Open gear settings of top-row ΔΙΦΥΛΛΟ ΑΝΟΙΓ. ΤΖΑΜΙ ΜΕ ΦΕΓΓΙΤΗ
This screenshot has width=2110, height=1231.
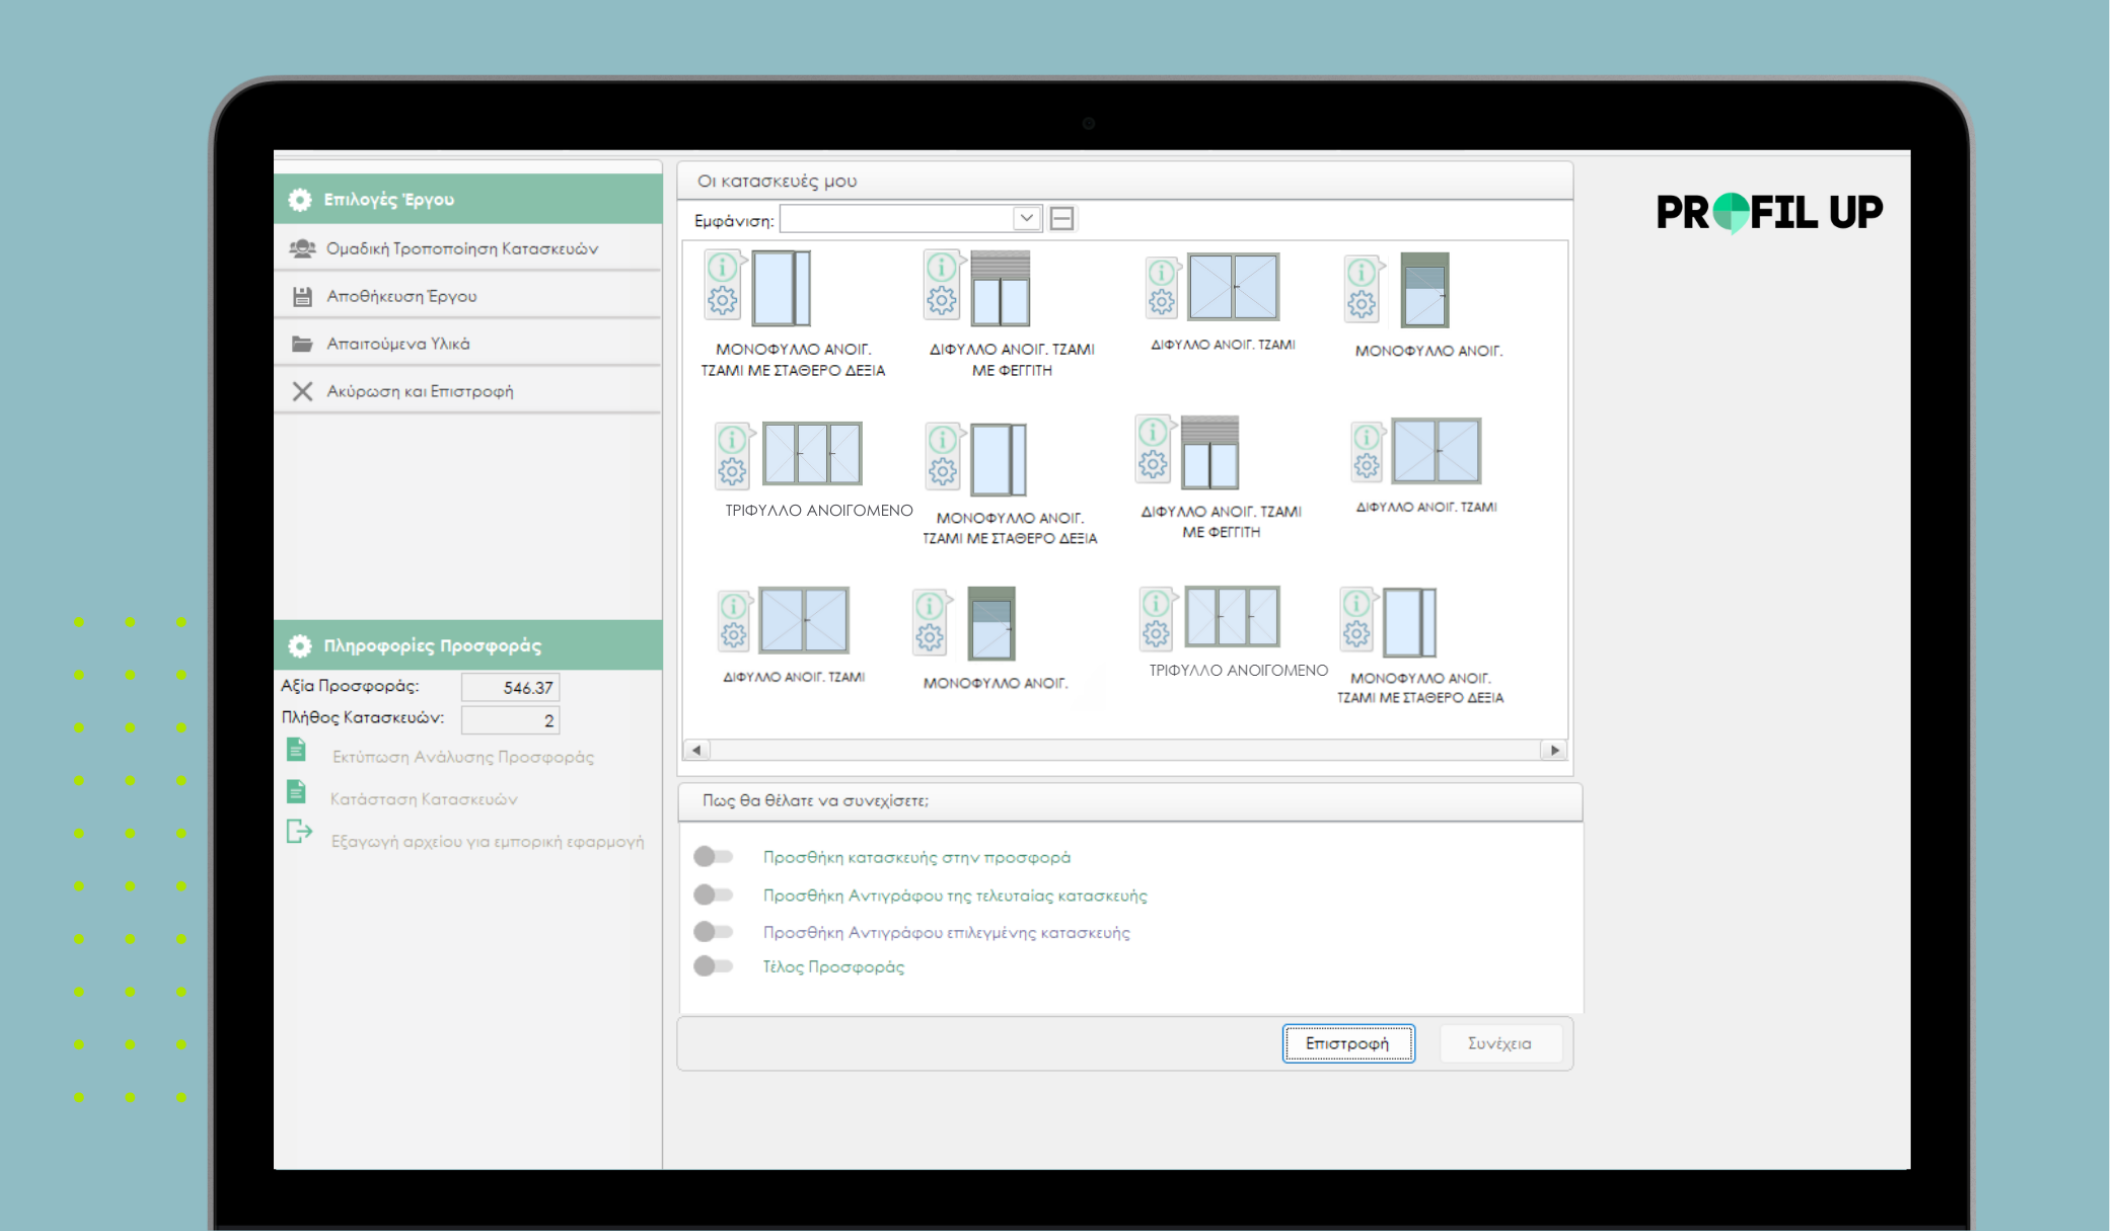click(x=941, y=300)
